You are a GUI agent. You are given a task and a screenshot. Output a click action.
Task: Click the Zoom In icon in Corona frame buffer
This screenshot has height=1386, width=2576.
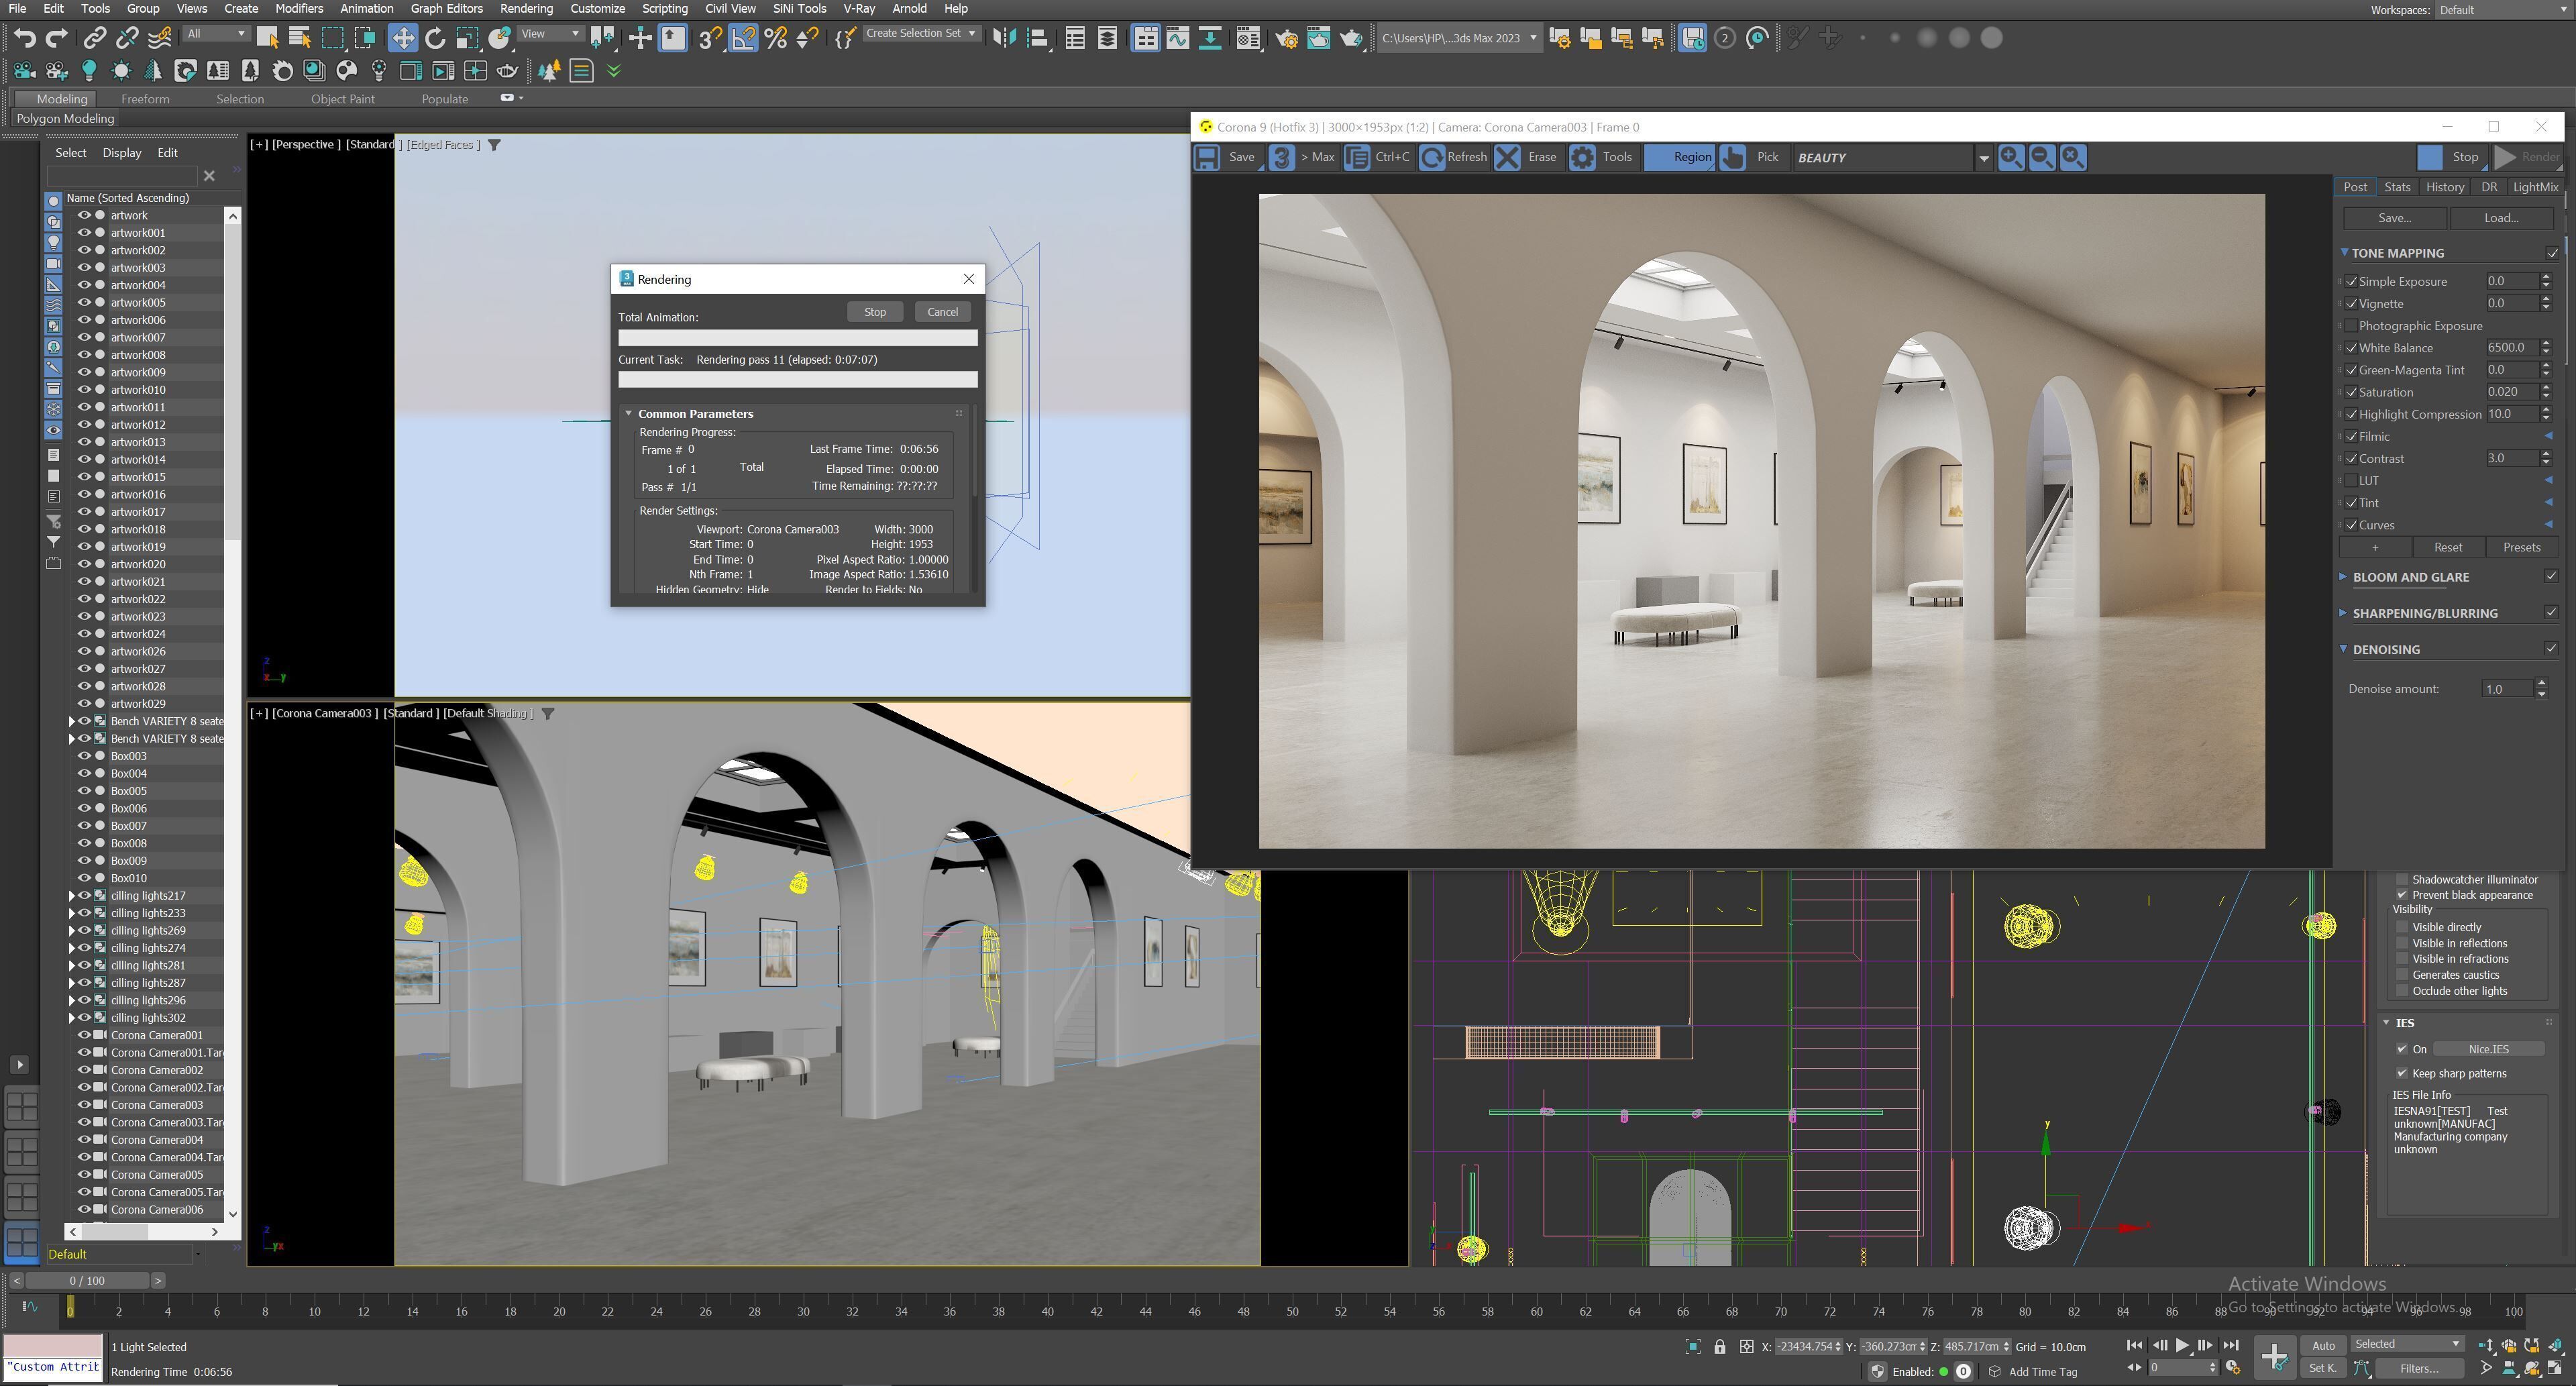click(2010, 157)
